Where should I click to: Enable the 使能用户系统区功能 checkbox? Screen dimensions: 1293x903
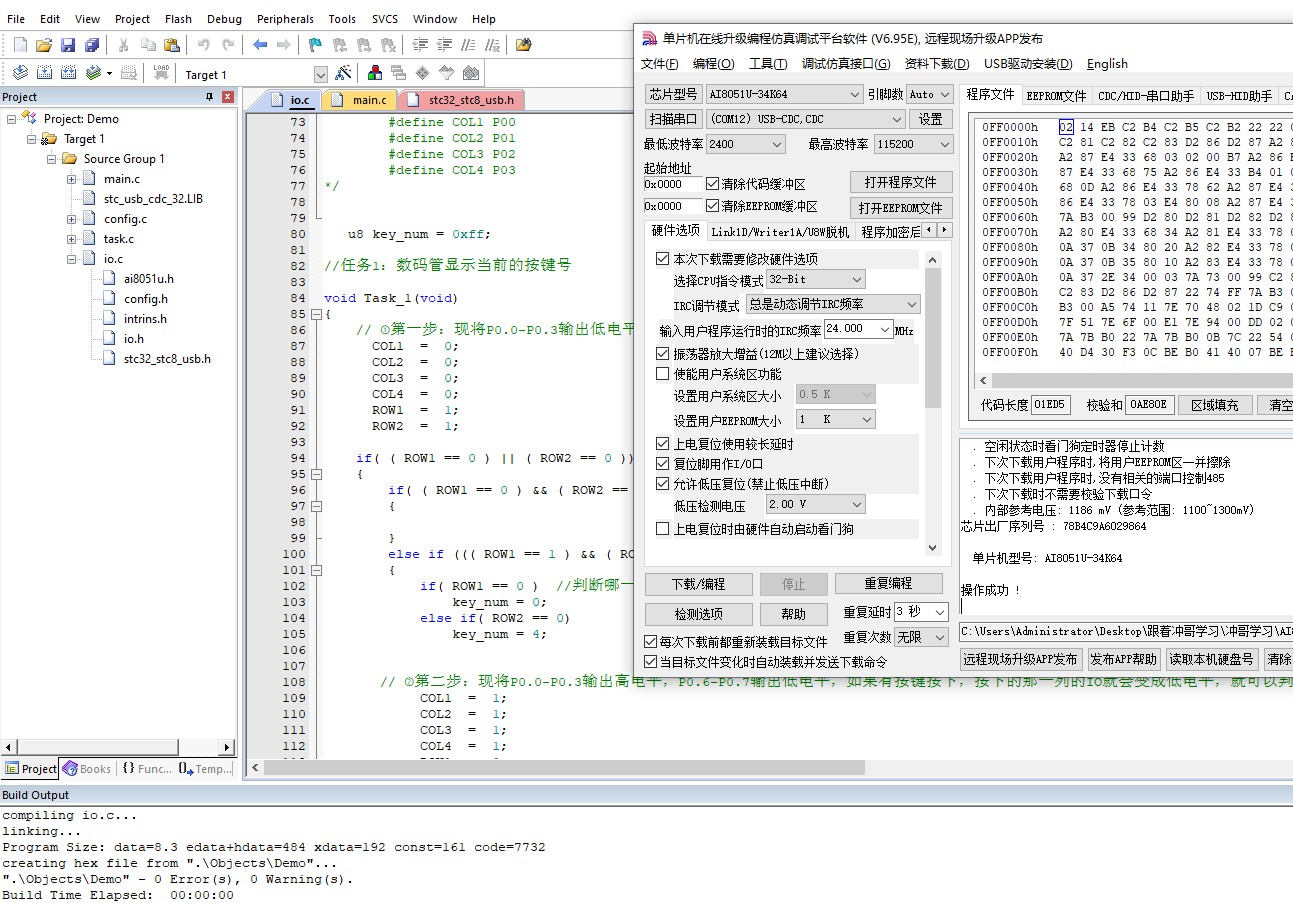coord(662,374)
